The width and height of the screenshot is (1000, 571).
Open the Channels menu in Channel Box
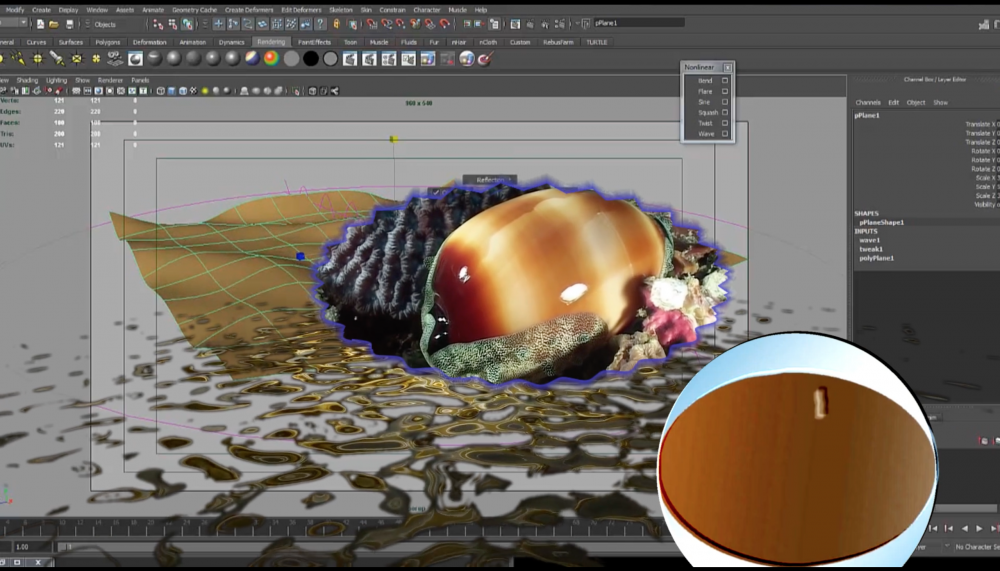868,102
